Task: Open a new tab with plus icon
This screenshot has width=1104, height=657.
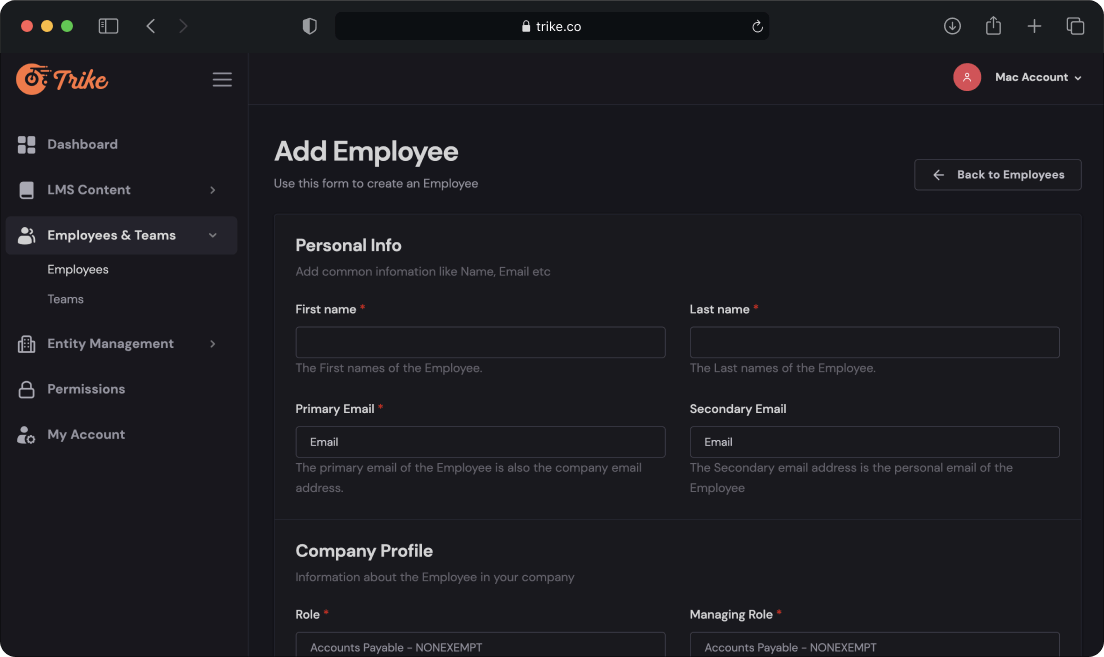Action: 1034,27
